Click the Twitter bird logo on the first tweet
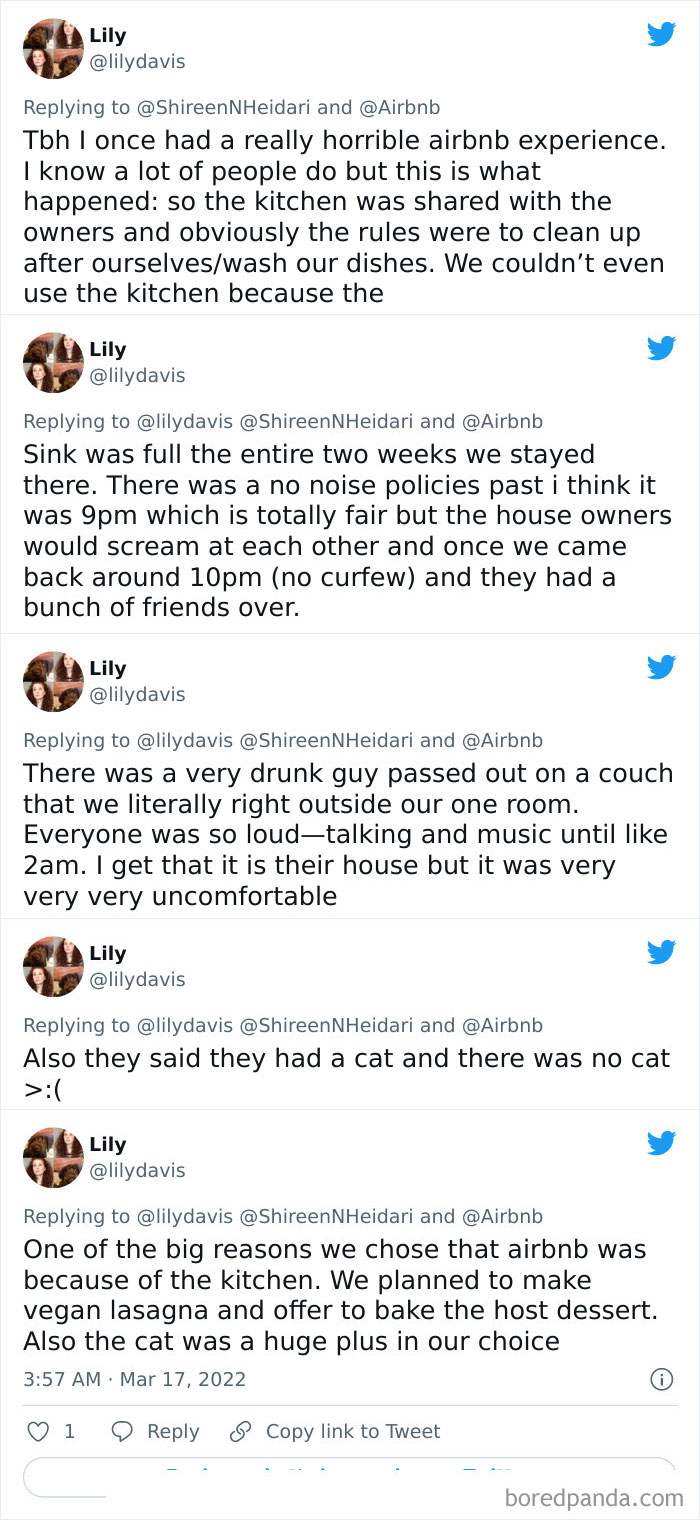The image size is (700, 1520). tap(661, 33)
